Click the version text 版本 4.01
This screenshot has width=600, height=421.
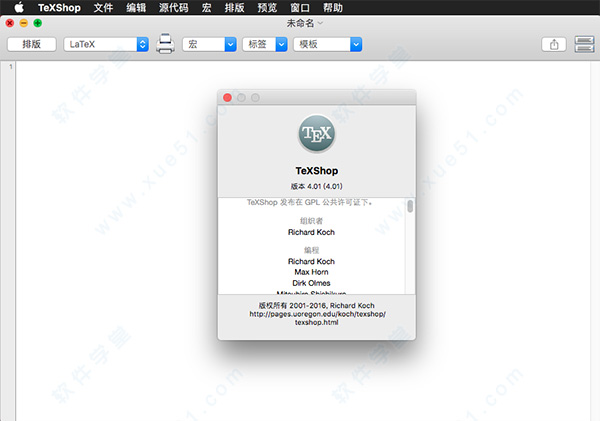click(316, 186)
